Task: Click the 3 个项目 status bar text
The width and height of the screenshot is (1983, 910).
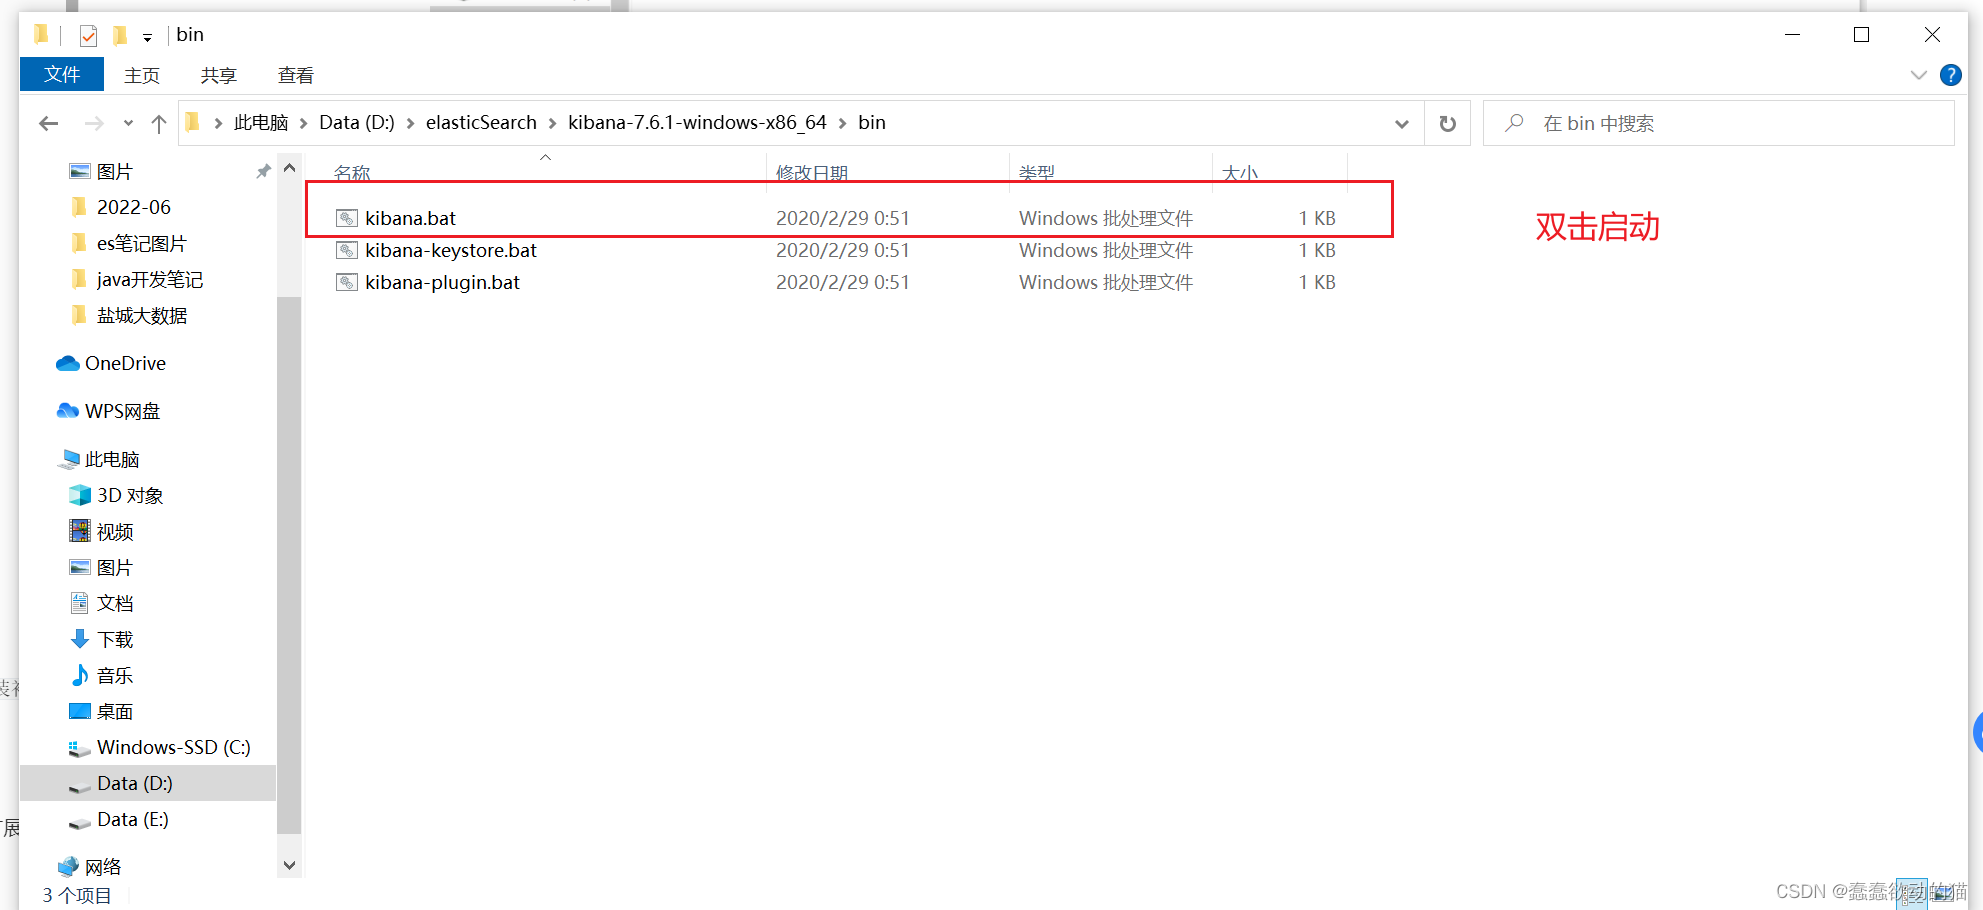Action: coord(77,895)
